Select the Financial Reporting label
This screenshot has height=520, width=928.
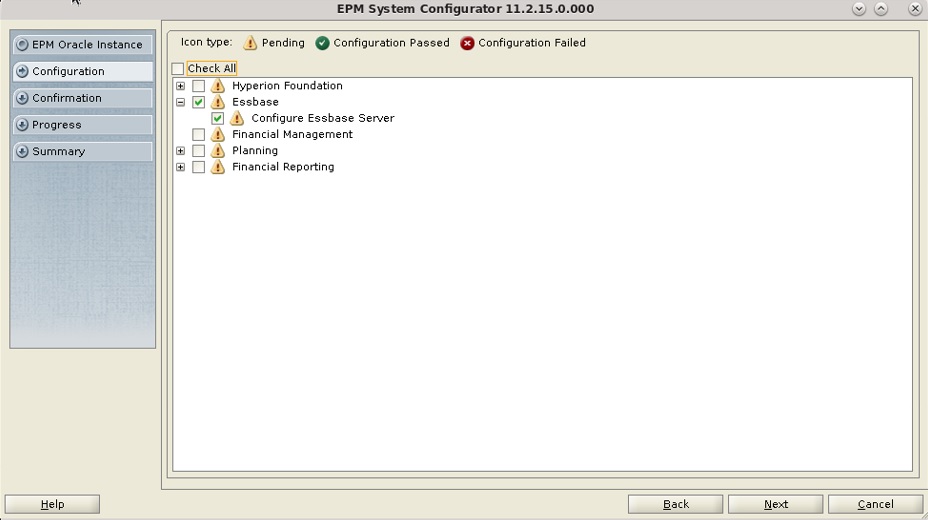click(x=283, y=167)
